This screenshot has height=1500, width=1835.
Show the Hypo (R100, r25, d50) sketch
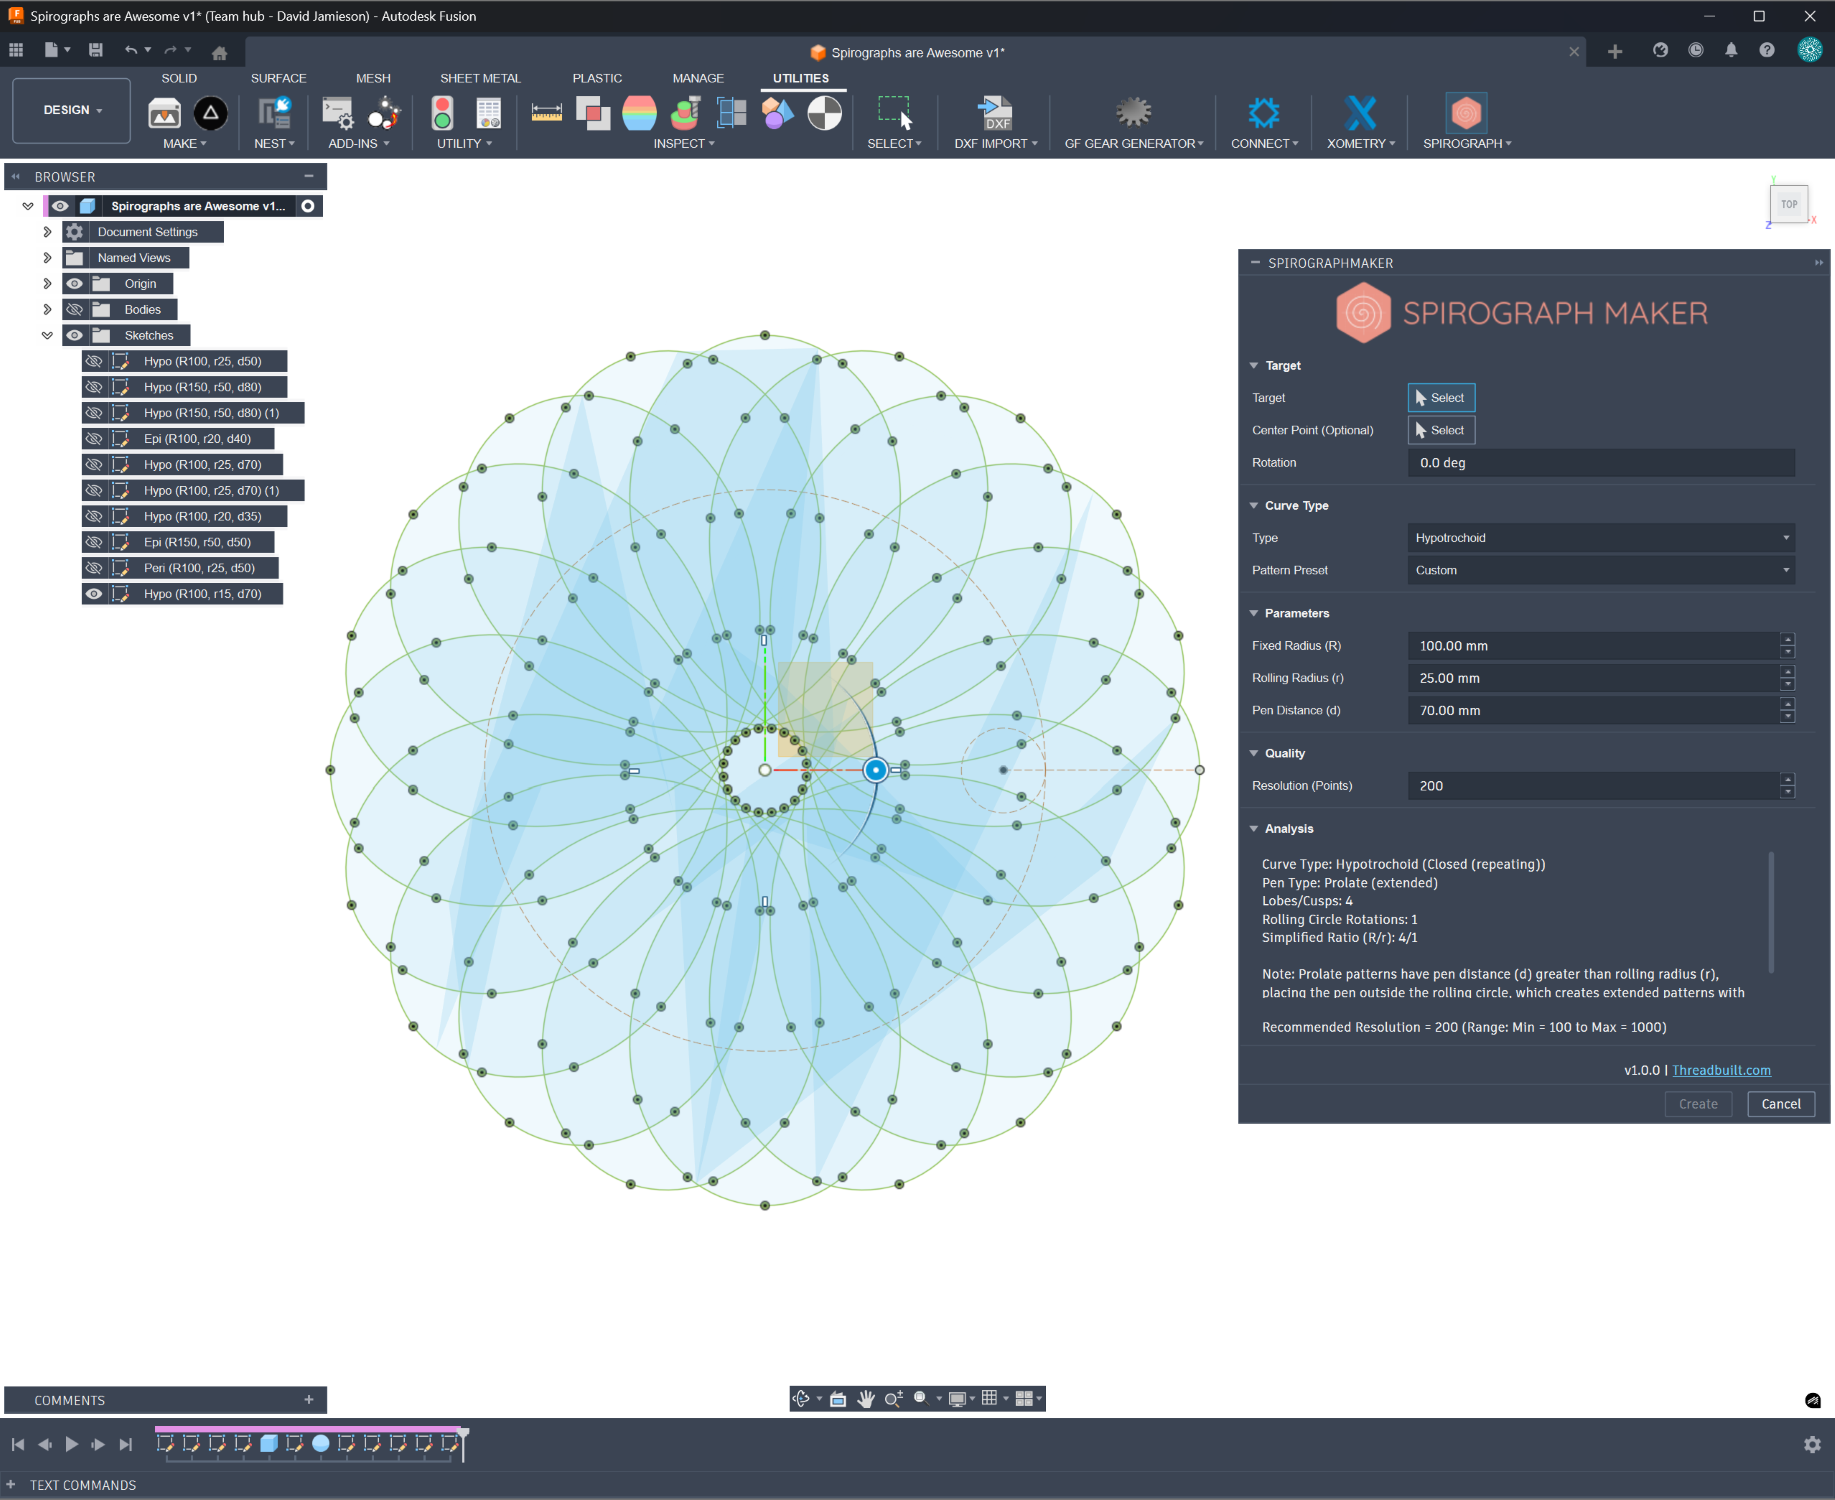click(x=93, y=360)
